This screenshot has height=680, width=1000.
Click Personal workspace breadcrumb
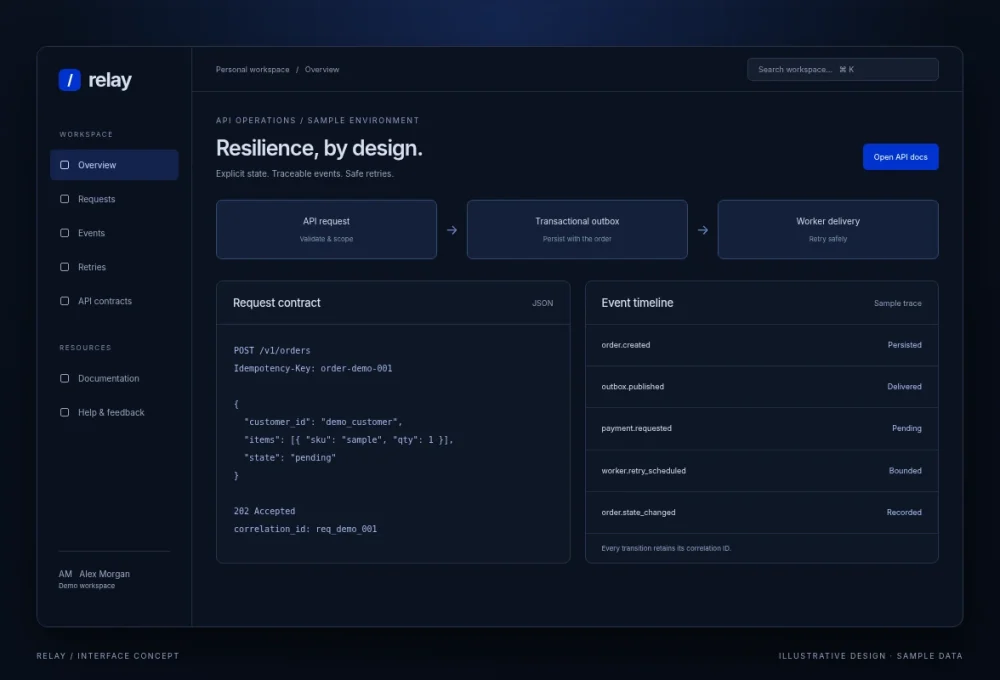tap(253, 70)
